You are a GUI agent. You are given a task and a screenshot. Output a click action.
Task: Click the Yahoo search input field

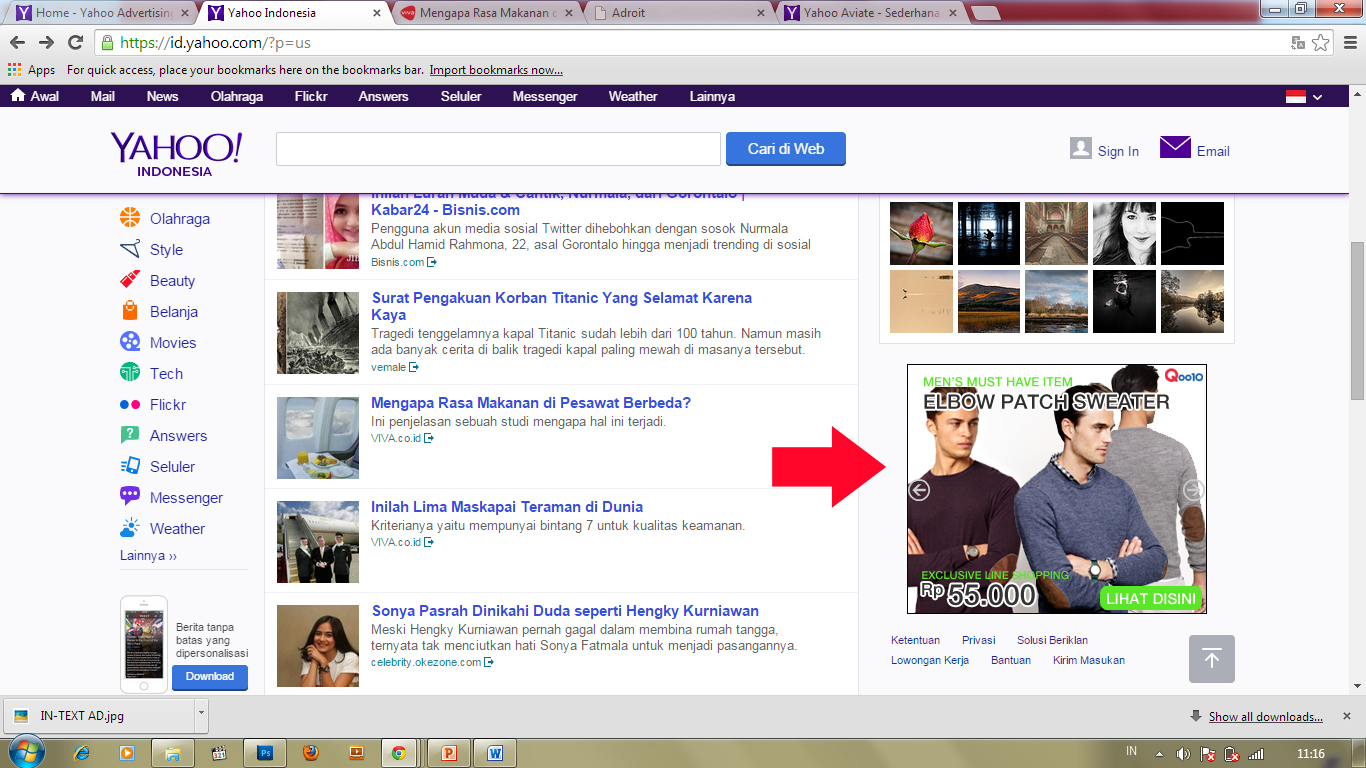pyautogui.click(x=498, y=149)
